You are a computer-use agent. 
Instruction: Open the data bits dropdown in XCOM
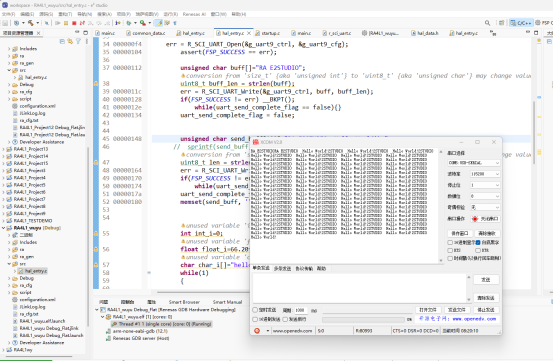point(485,196)
